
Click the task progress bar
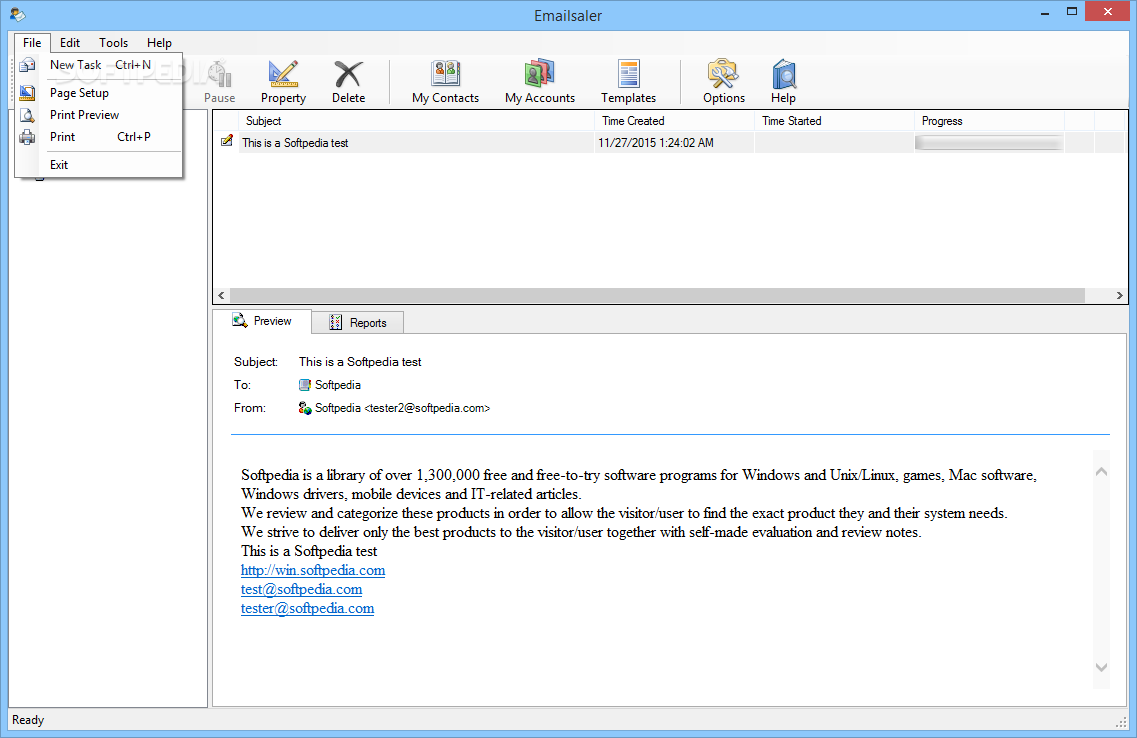click(988, 143)
